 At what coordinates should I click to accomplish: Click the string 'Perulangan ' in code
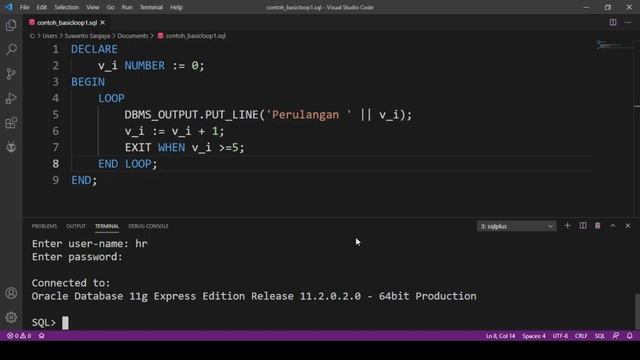pos(309,115)
